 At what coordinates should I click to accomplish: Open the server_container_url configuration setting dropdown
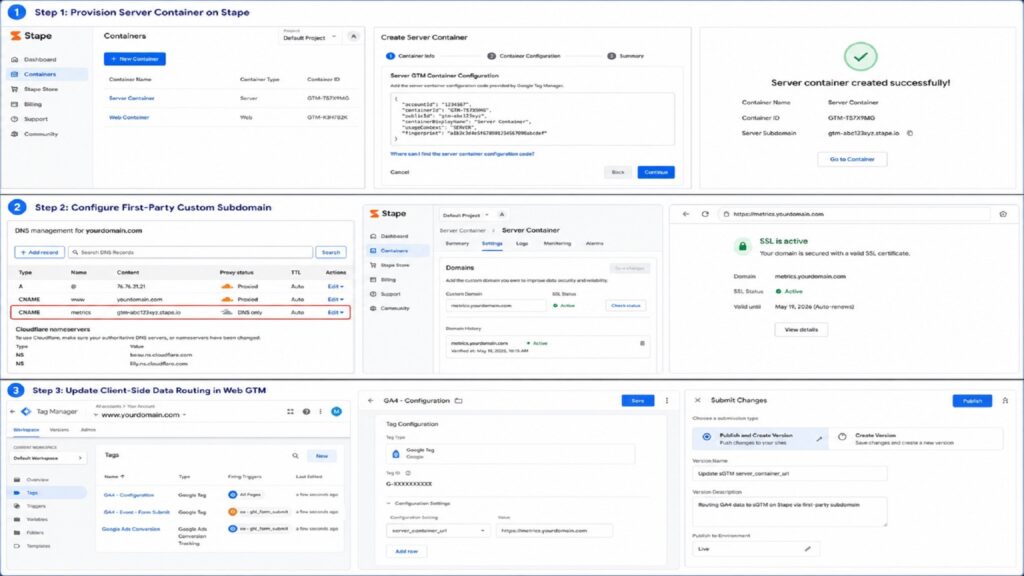[x=437, y=531]
